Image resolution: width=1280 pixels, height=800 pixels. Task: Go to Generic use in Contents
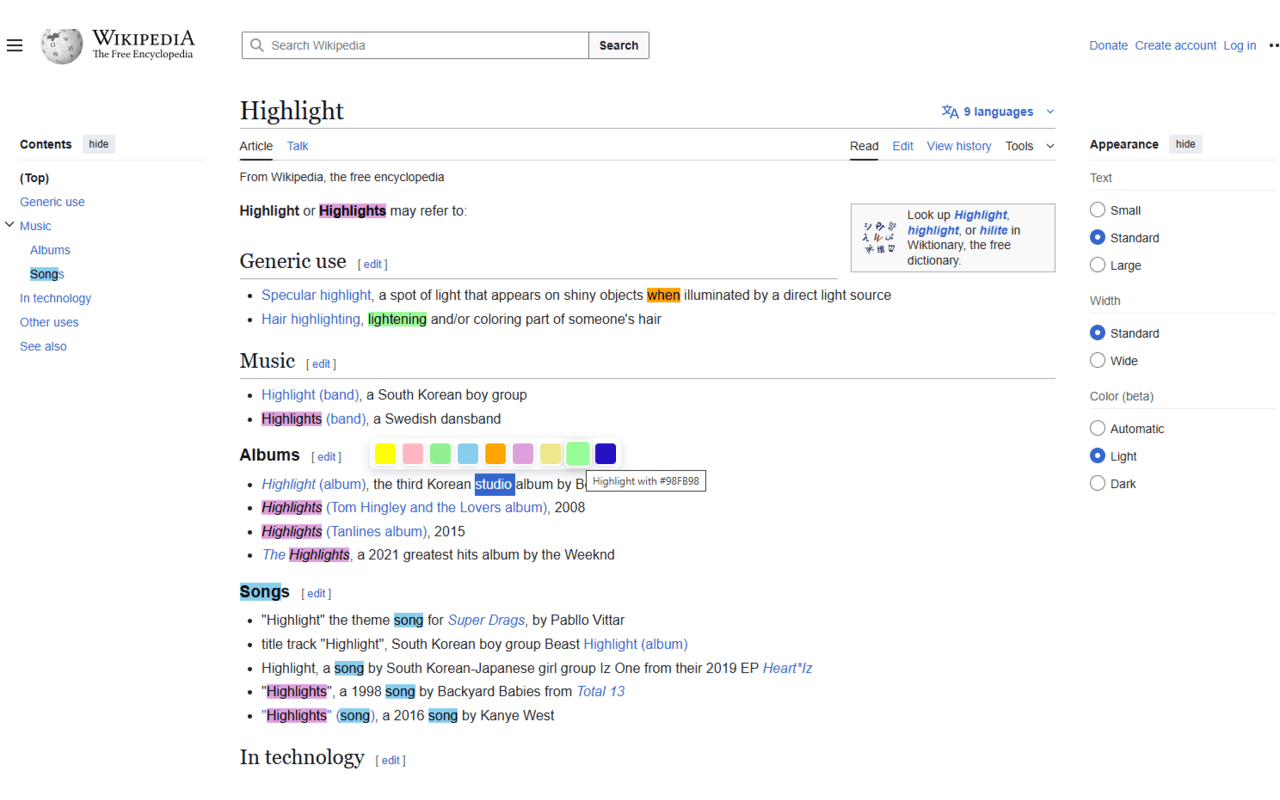click(x=52, y=202)
